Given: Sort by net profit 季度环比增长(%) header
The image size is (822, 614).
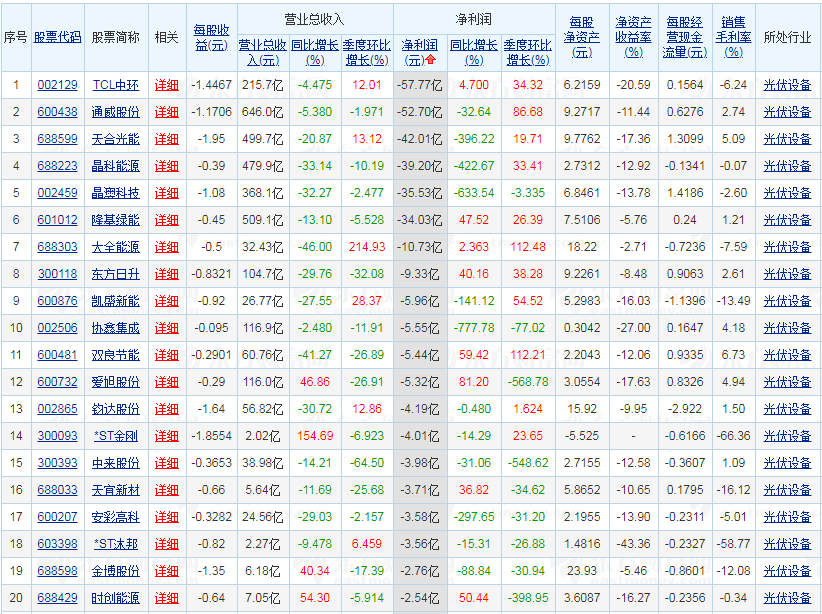Looking at the screenshot, I should (528, 52).
